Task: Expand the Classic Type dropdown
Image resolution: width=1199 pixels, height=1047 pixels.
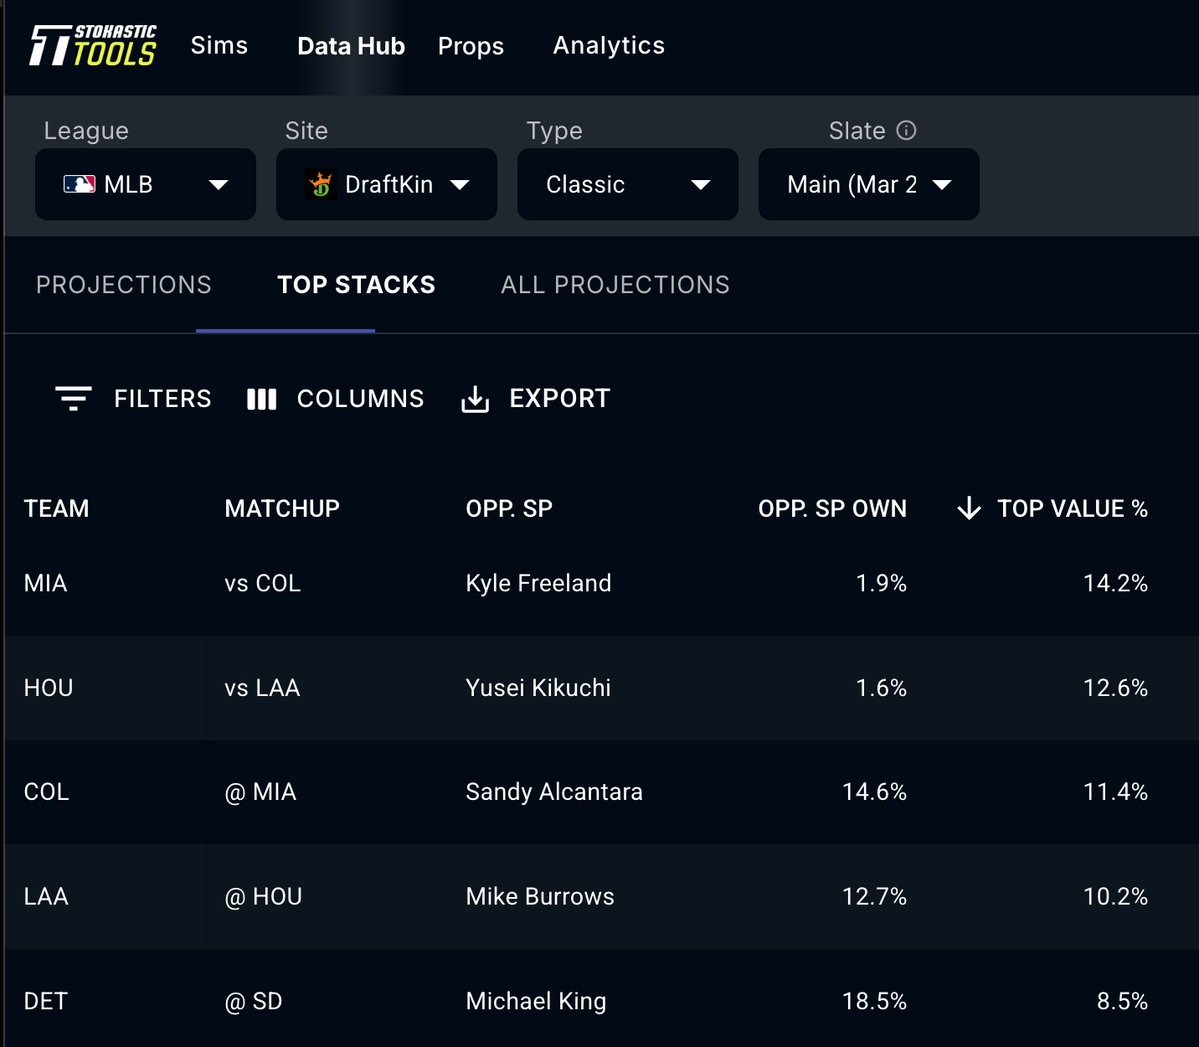Action: 628,184
